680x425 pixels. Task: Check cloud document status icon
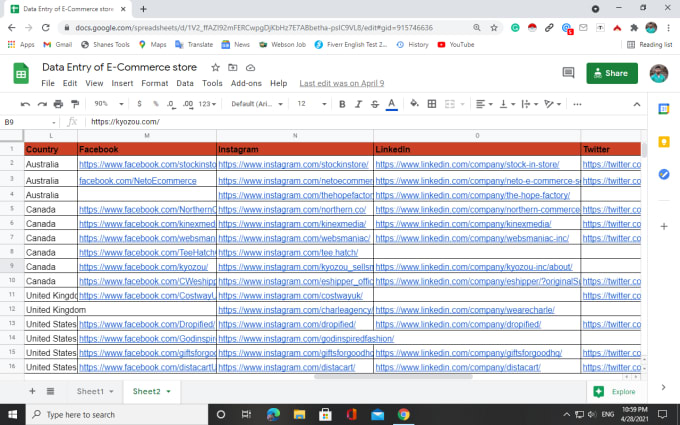tap(250, 68)
